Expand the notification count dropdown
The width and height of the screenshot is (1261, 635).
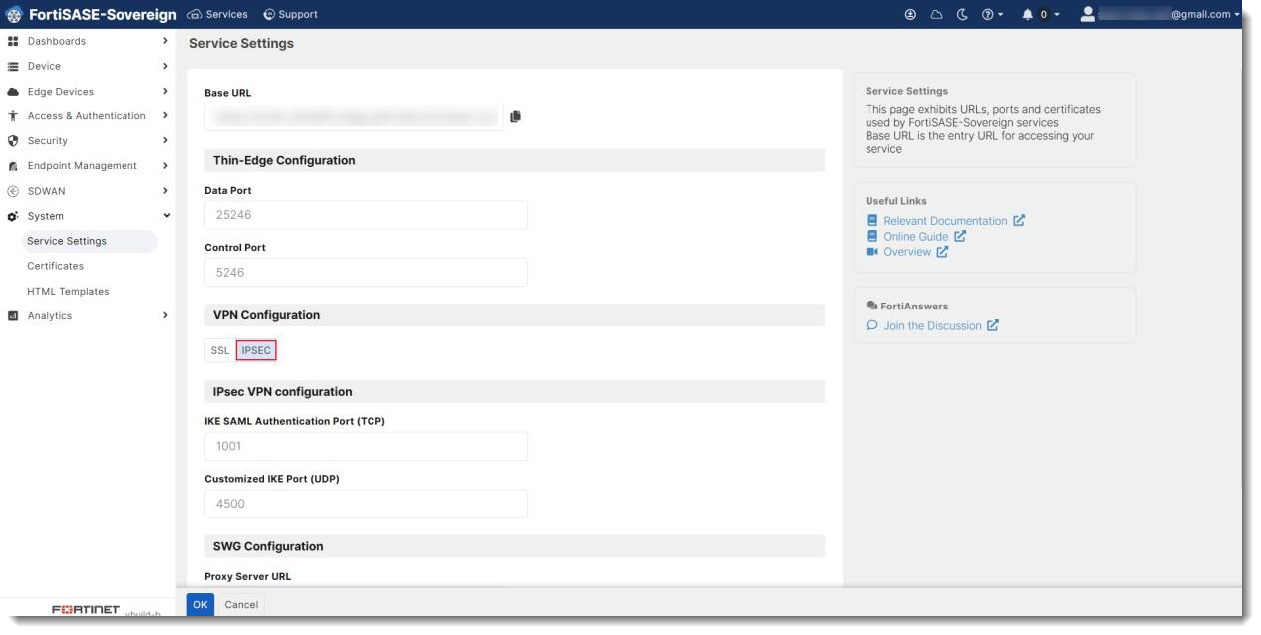[x=1057, y=14]
